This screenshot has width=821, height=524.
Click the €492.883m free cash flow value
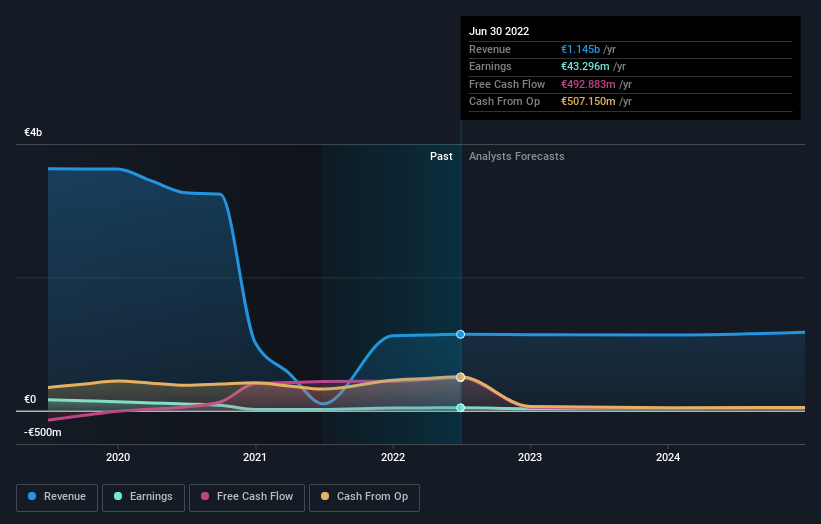(x=588, y=84)
